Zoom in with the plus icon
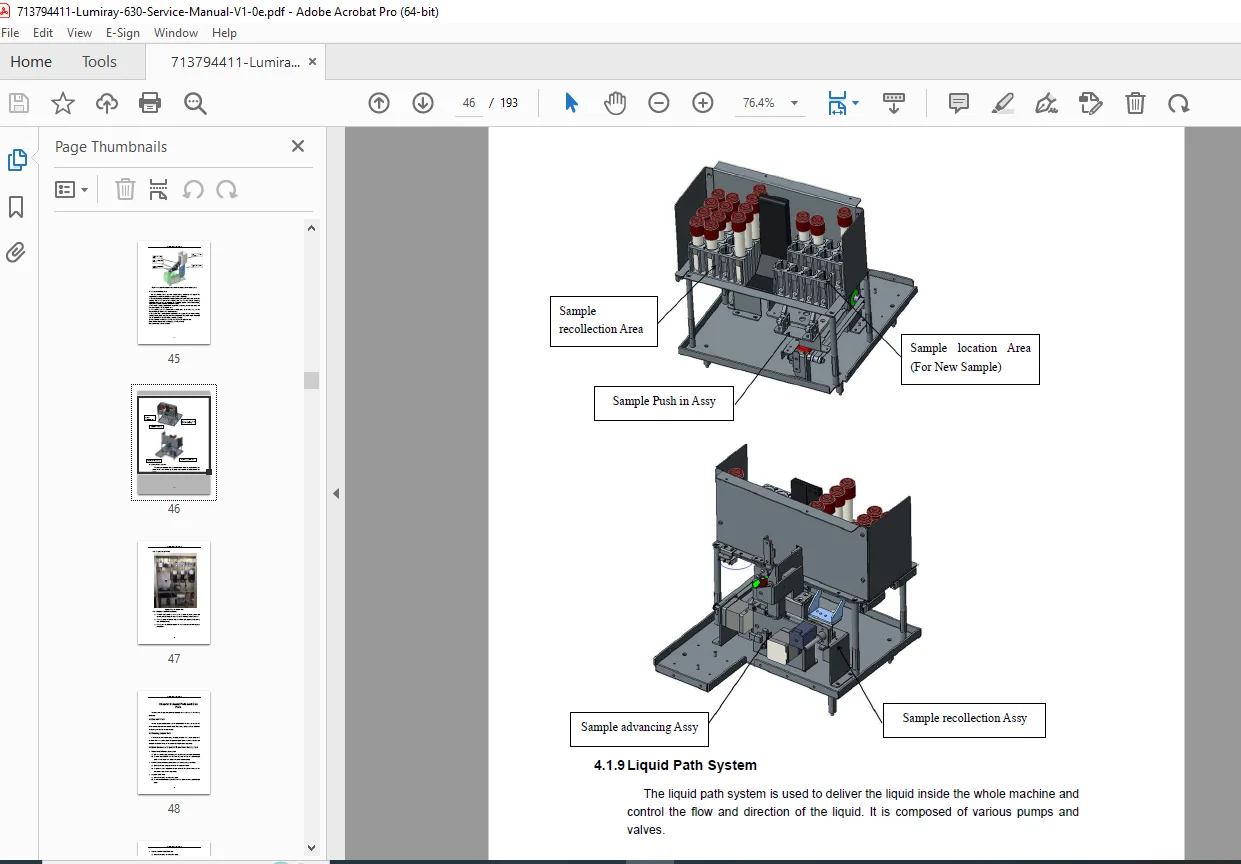This screenshot has width=1241, height=864. [703, 103]
